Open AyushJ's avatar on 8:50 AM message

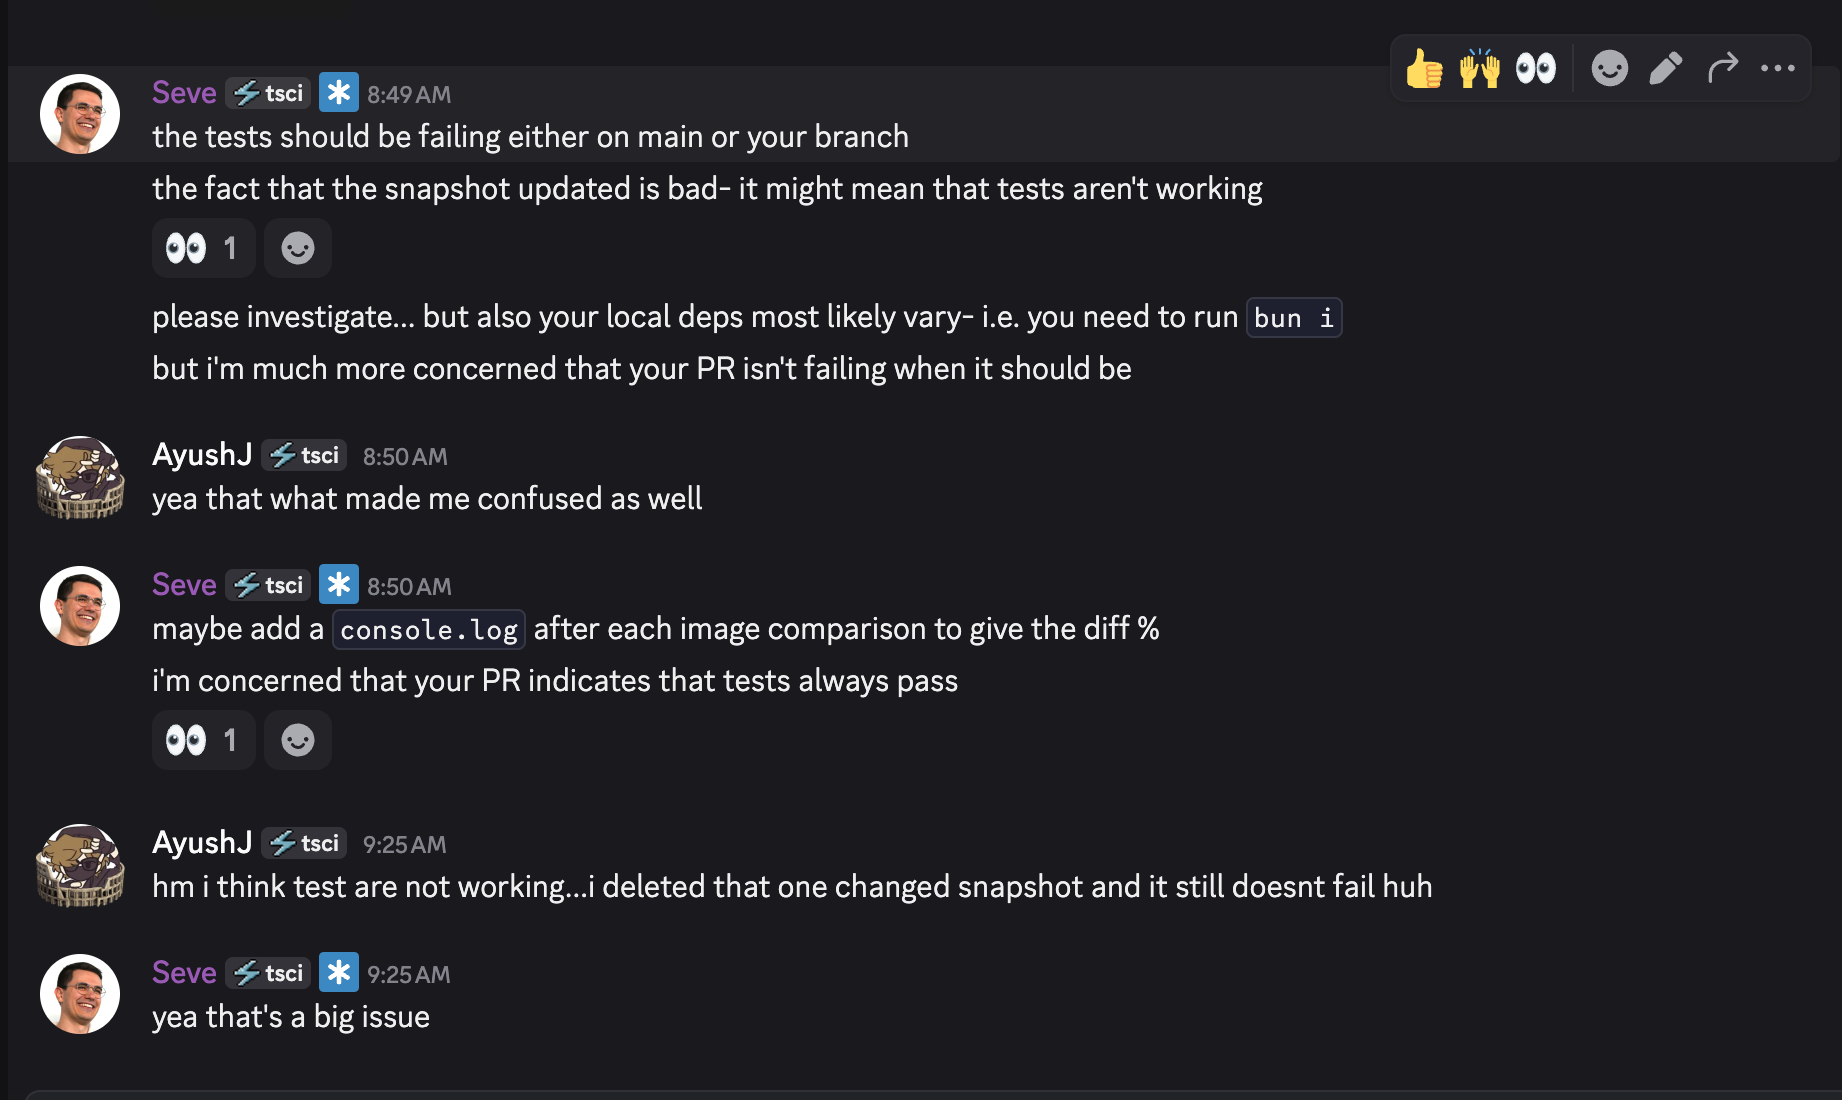pyautogui.click(x=80, y=477)
